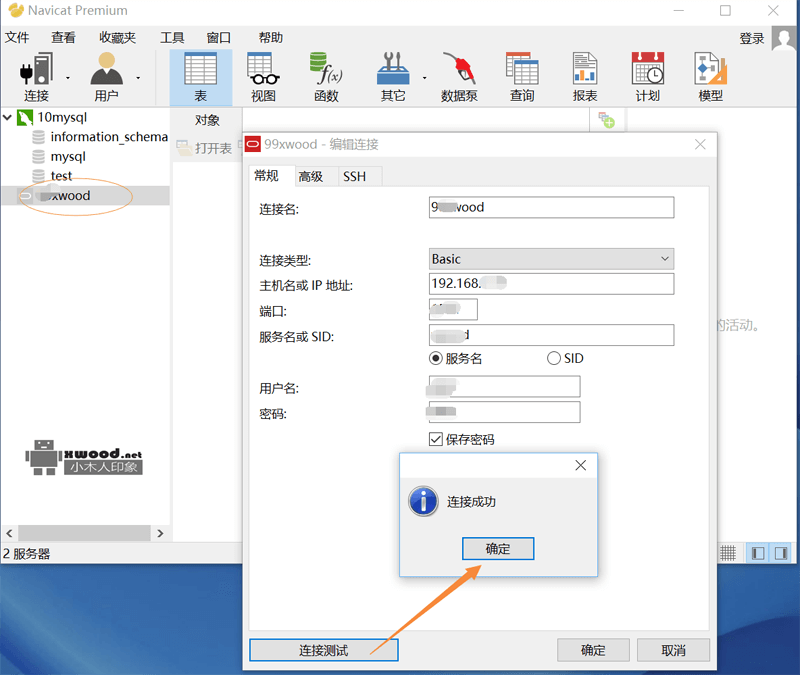Open the 其它 tools icon

click(x=393, y=77)
